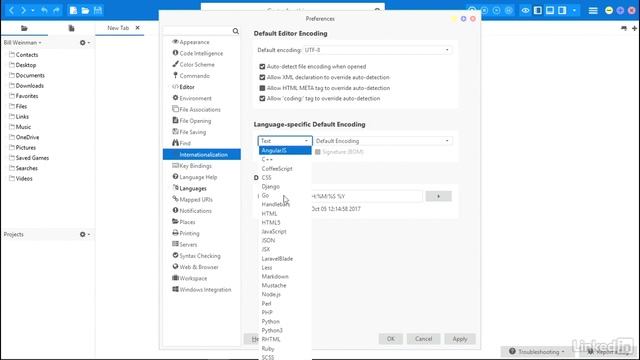Open the Default encoding UTF-8 dropdown
The image size is (640, 360).
coord(377,50)
